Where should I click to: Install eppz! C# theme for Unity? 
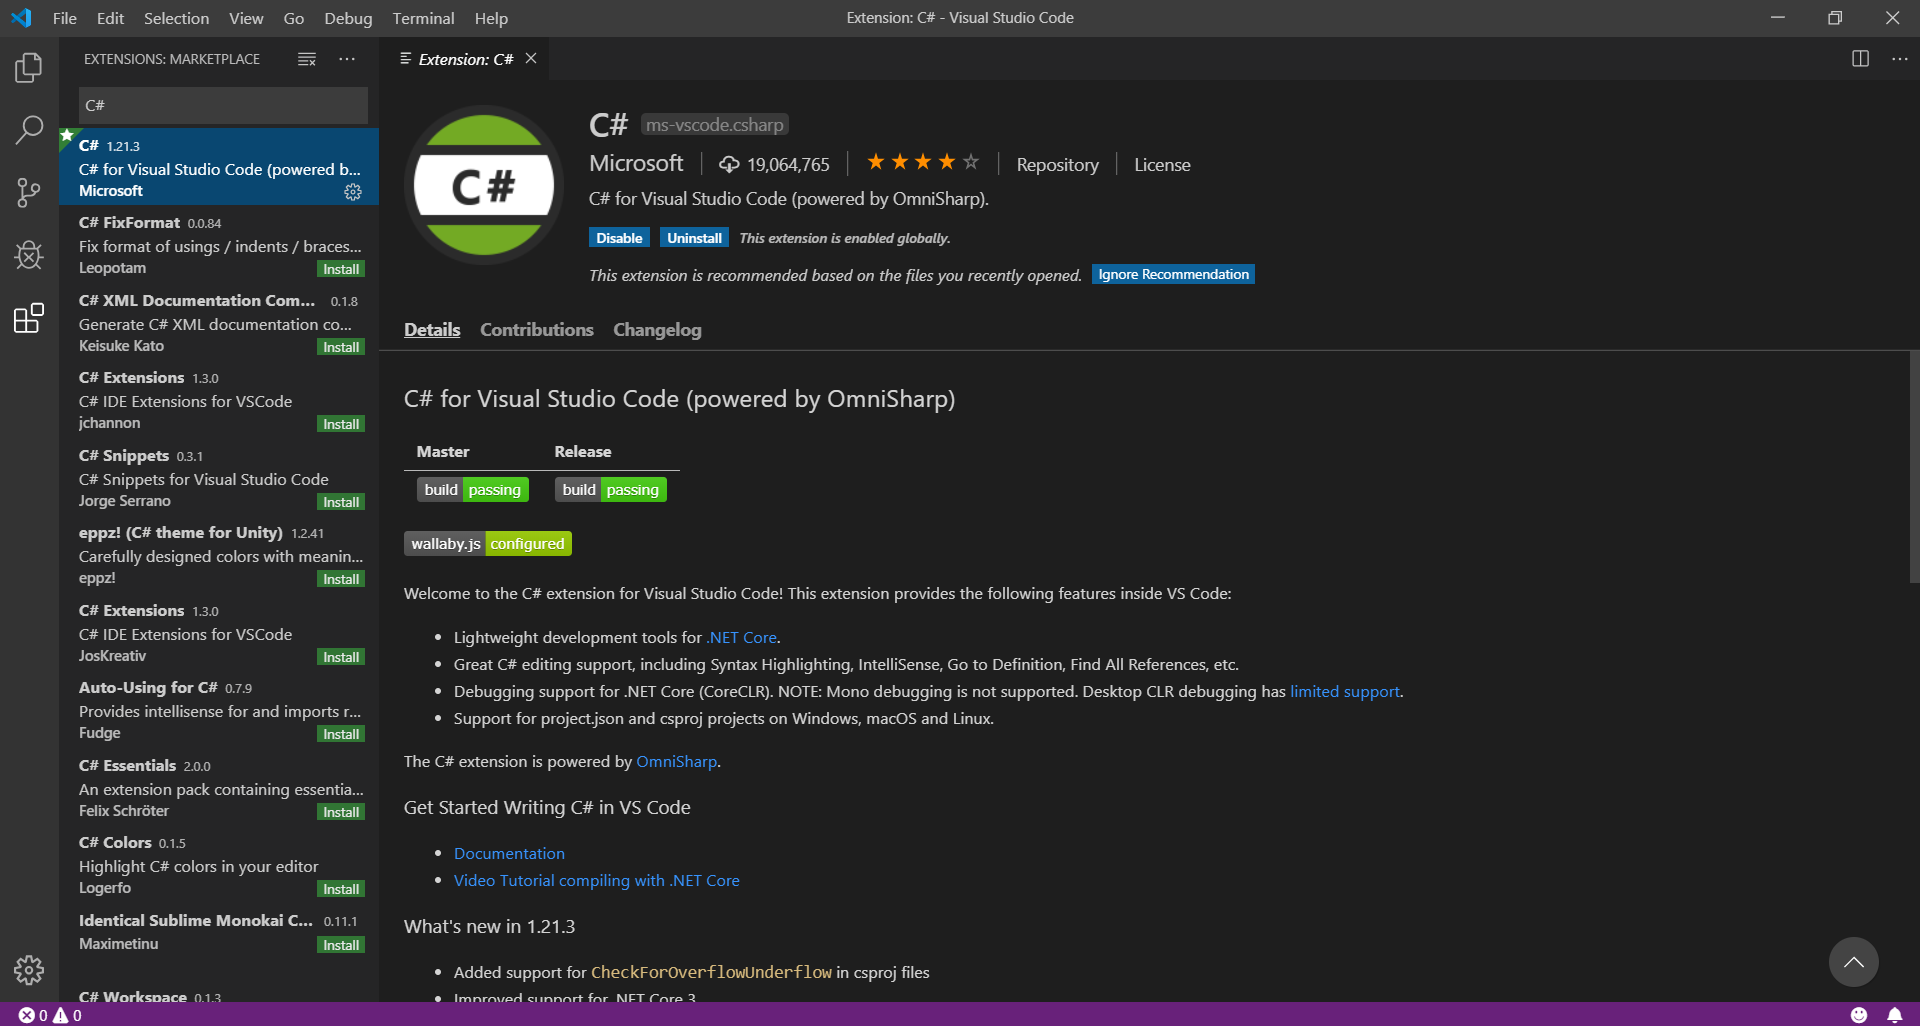click(x=341, y=579)
